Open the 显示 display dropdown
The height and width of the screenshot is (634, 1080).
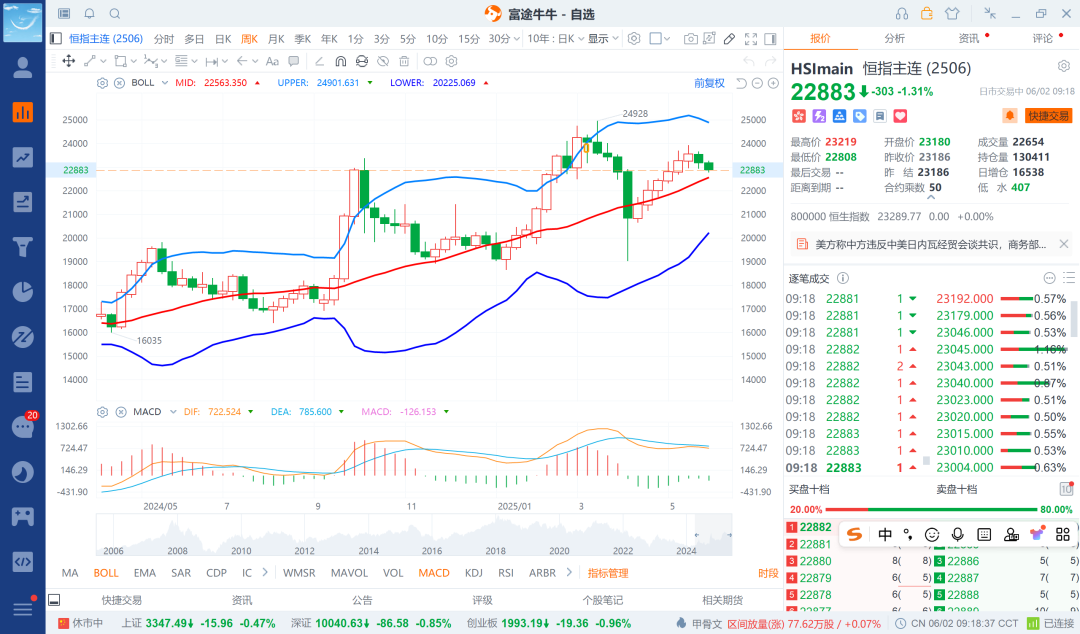(x=603, y=39)
